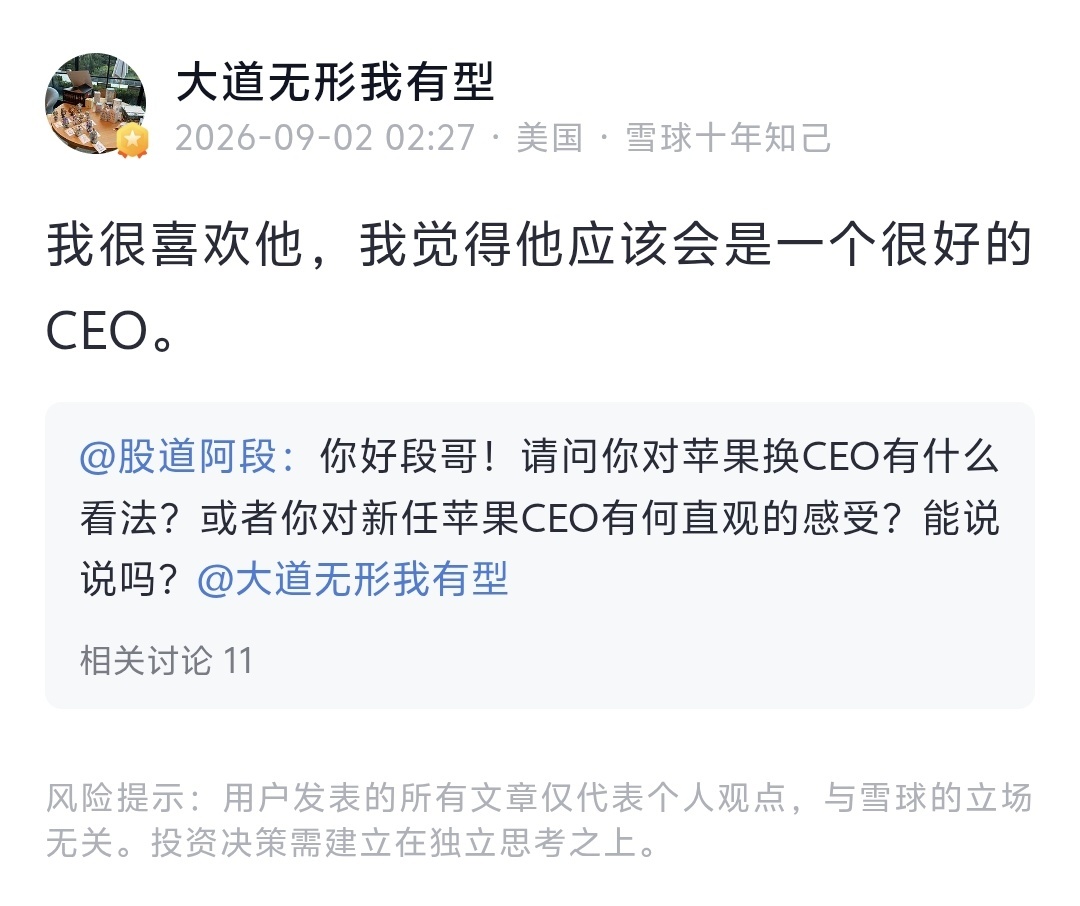Tap the 雪球十年知己 title label
The width and height of the screenshot is (1080, 906).
point(728,138)
